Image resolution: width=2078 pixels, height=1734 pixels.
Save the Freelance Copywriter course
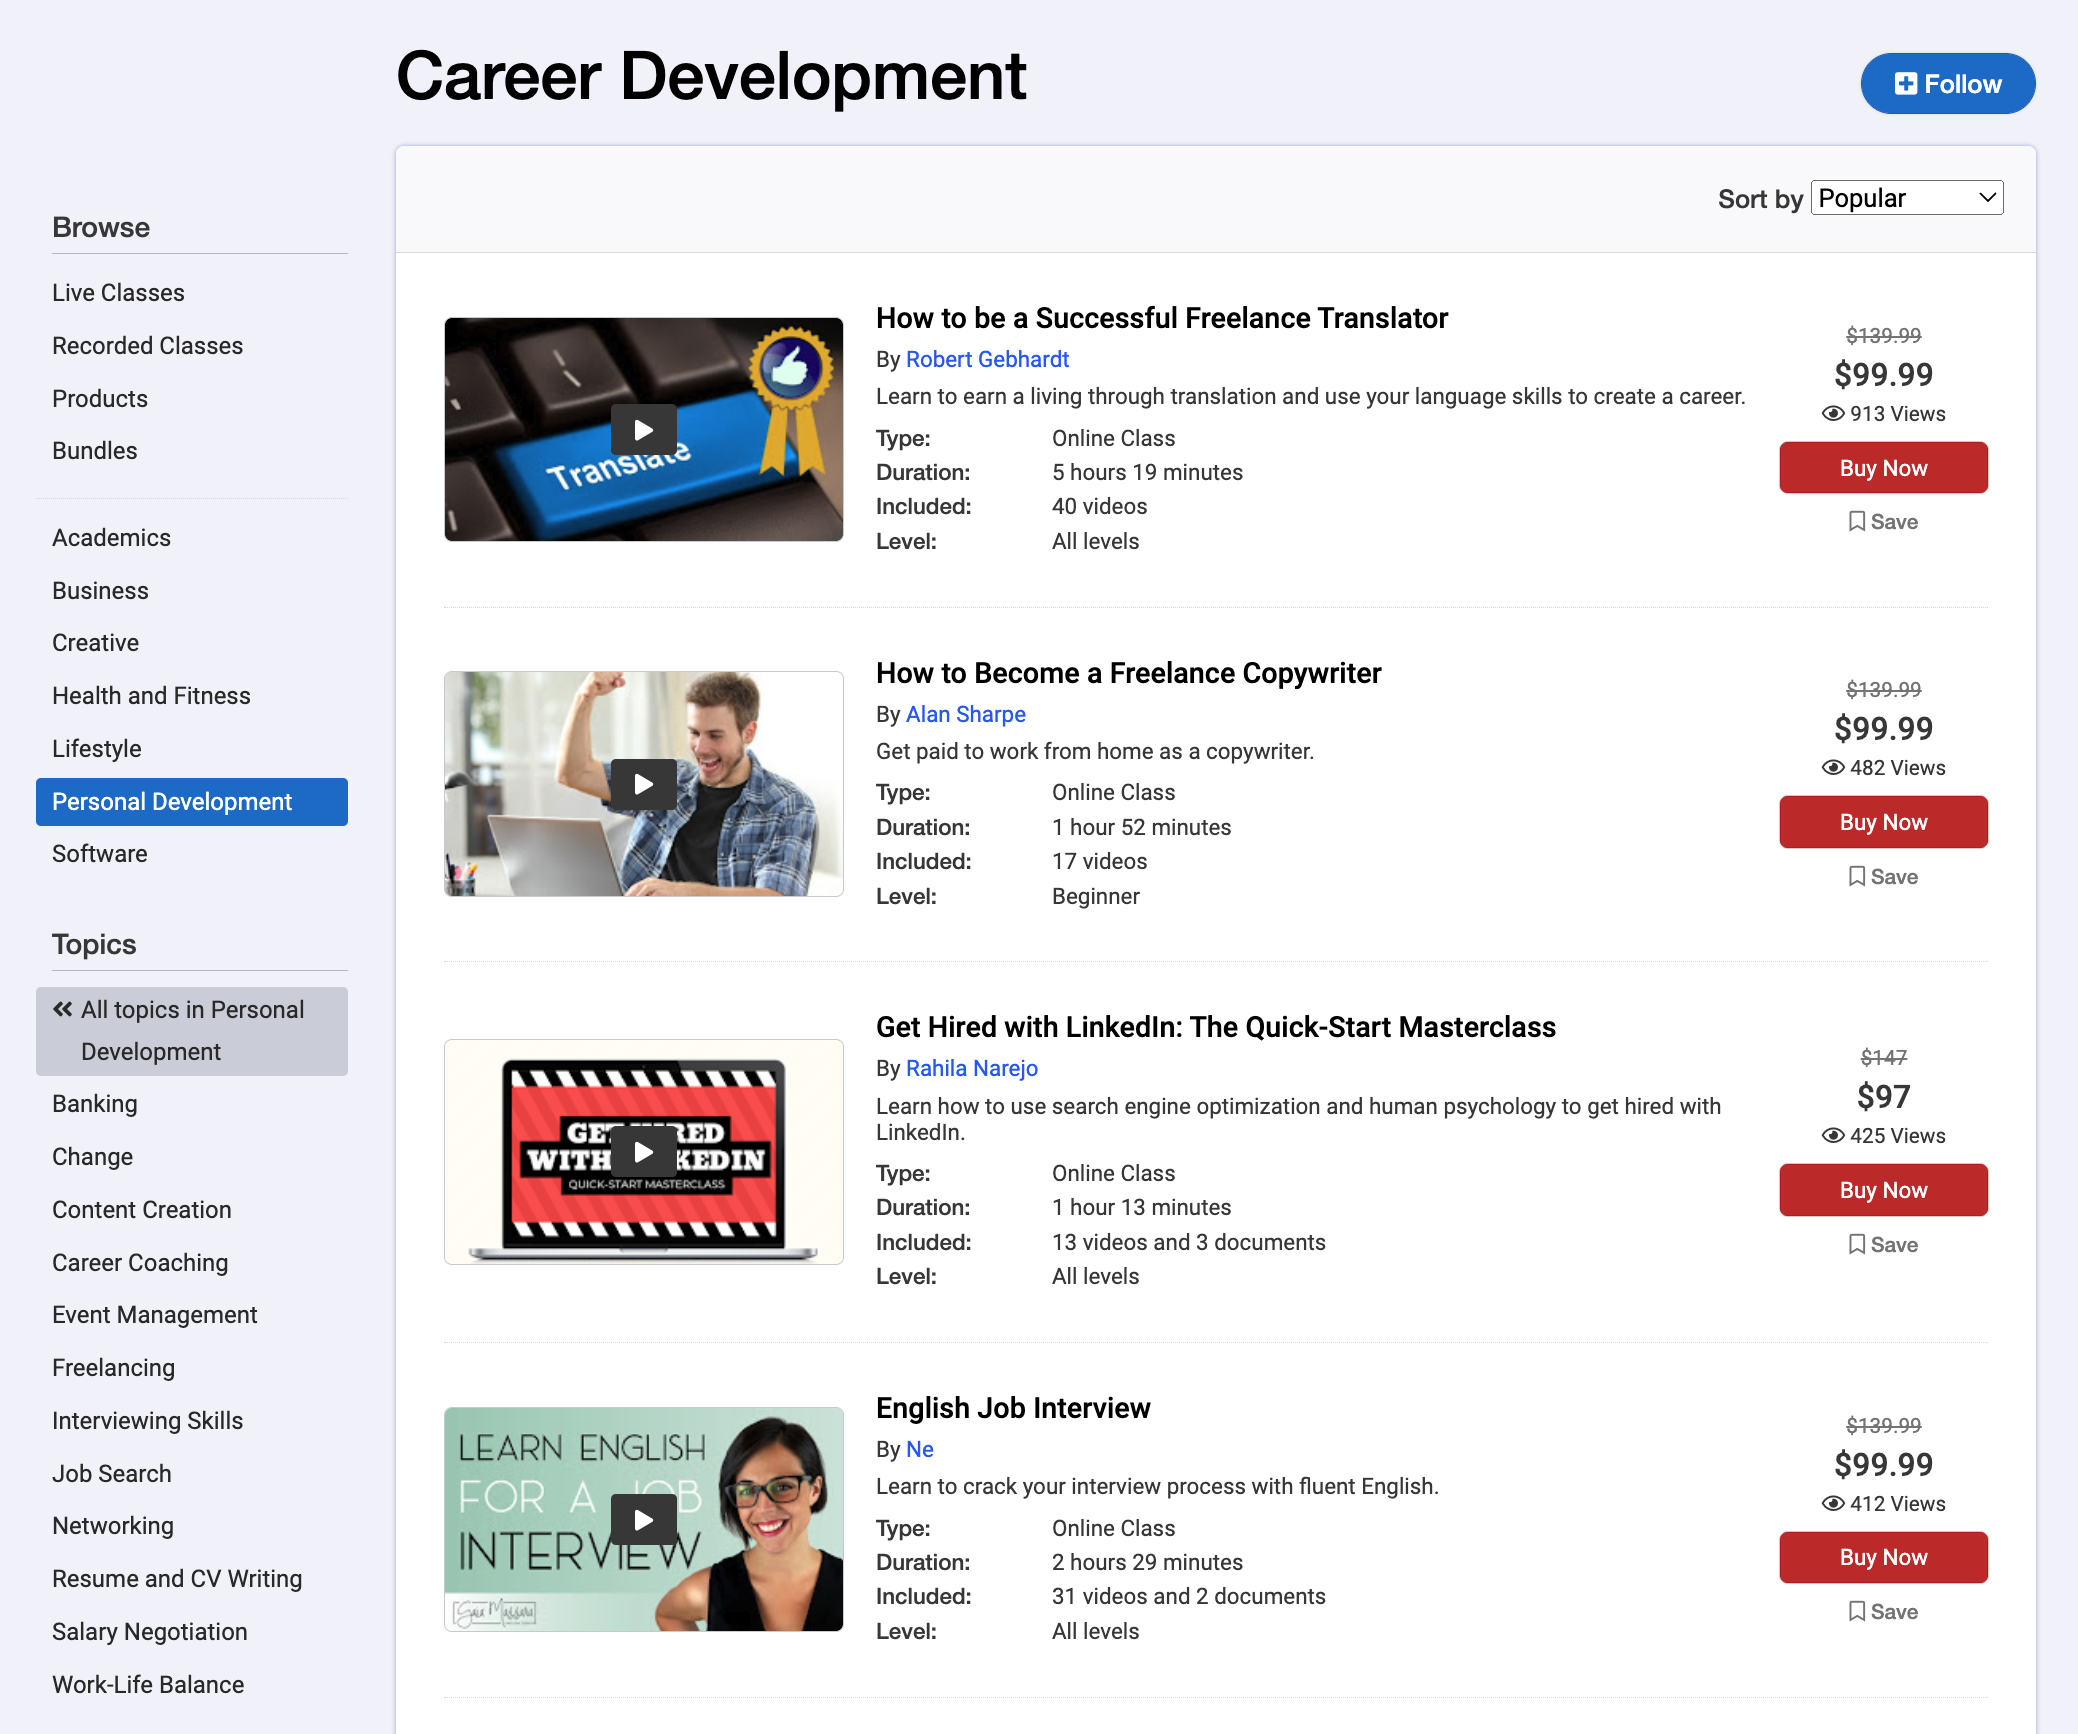1883,876
